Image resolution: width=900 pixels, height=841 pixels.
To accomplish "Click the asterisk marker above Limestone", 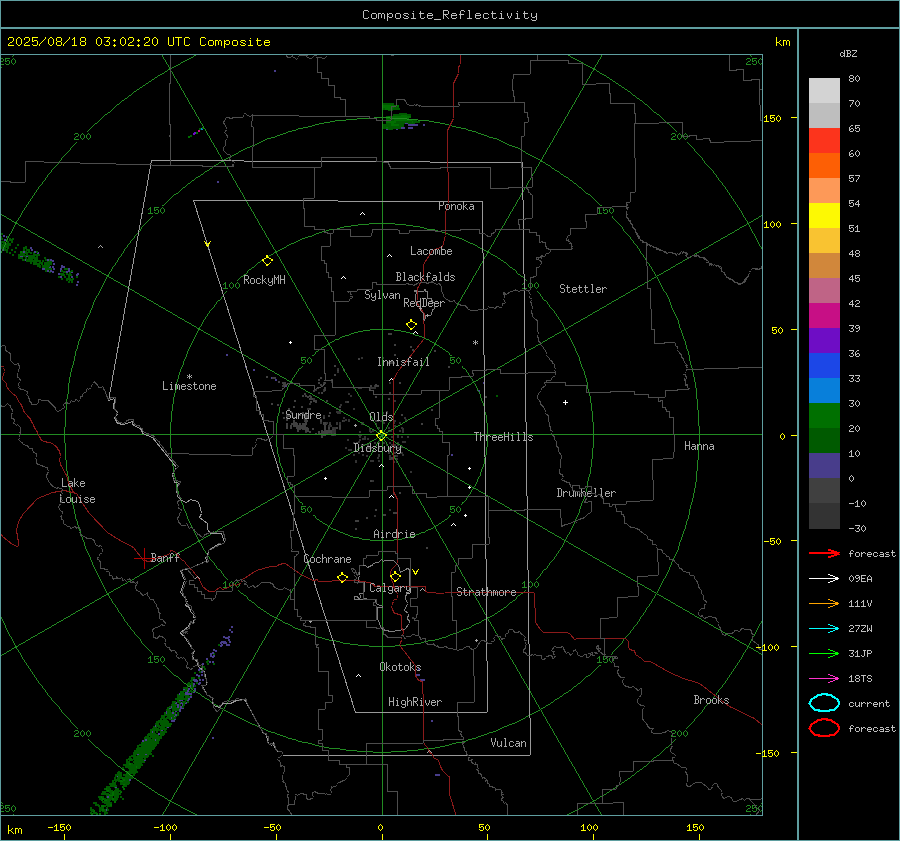I will (x=189, y=377).
